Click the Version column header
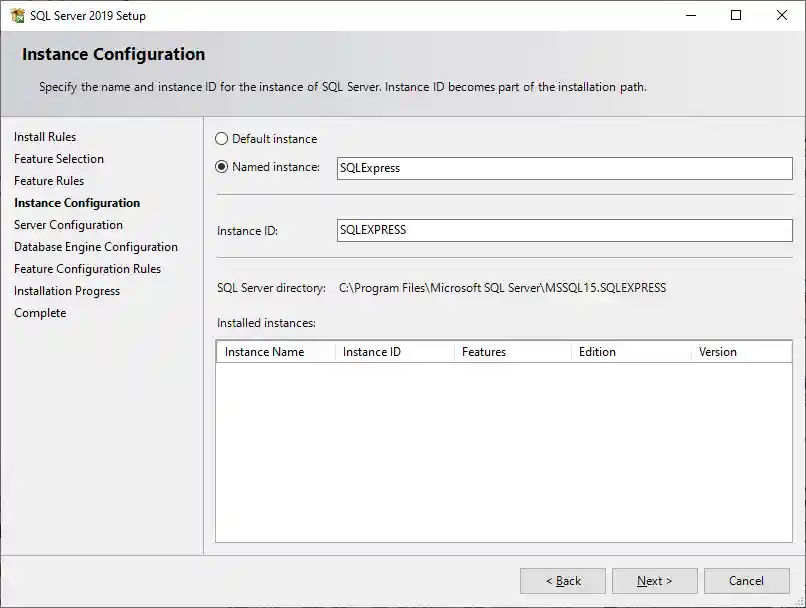This screenshot has height=608, width=806. [x=726, y=352]
